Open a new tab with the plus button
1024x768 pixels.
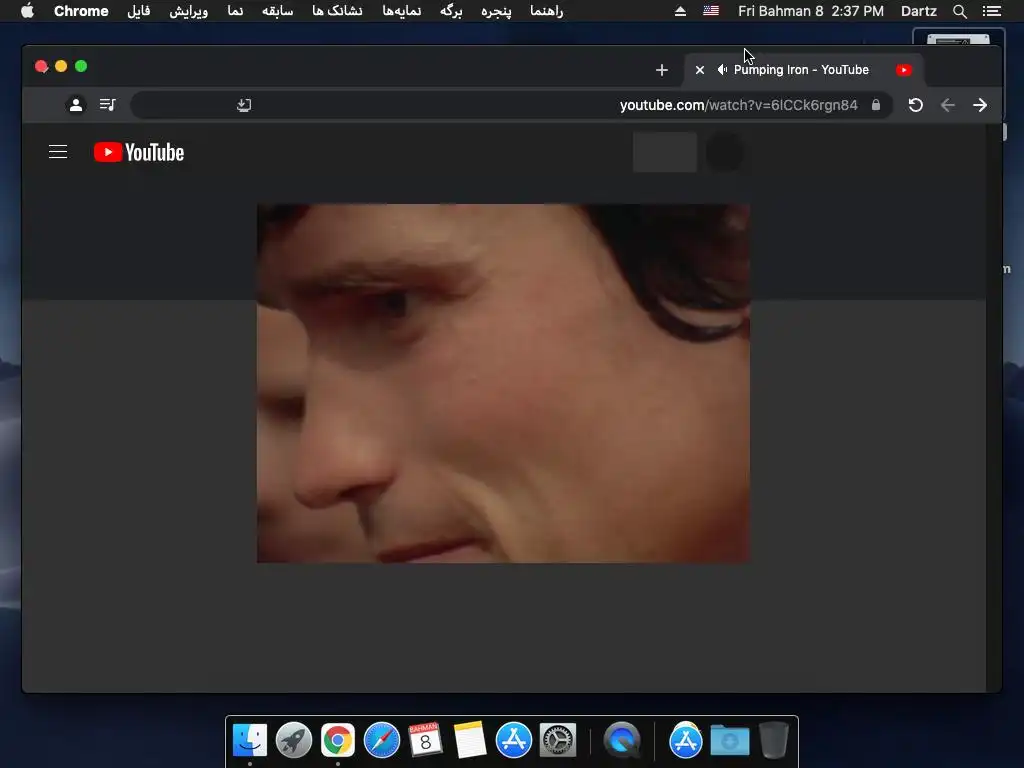tap(662, 70)
